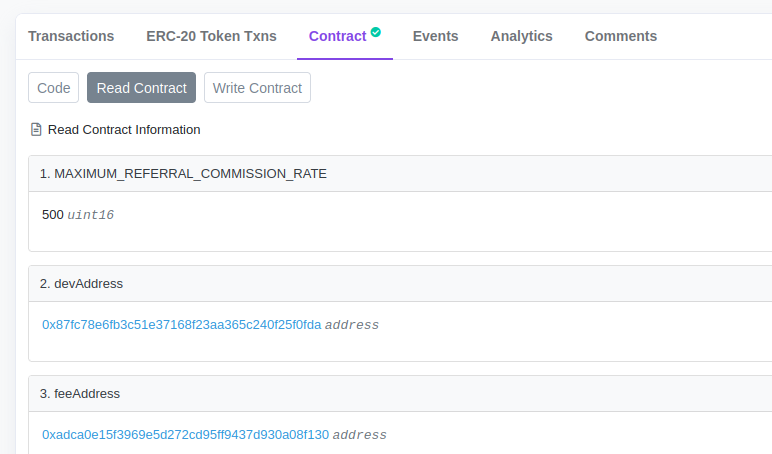The height and width of the screenshot is (454, 772).
Task: Open the devAddress 0x87fc78e6... link
Action: pyautogui.click(x=182, y=325)
